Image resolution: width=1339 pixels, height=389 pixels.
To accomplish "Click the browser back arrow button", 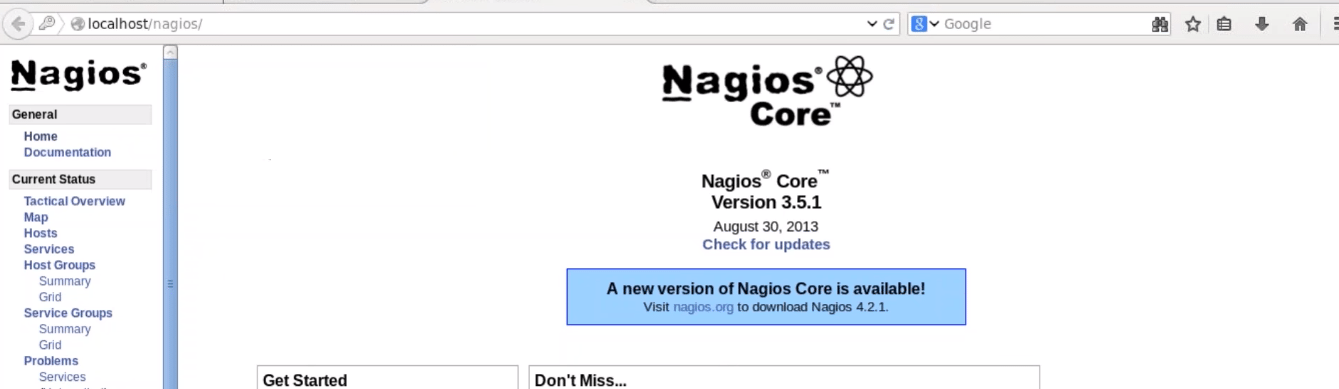I will [x=18, y=24].
